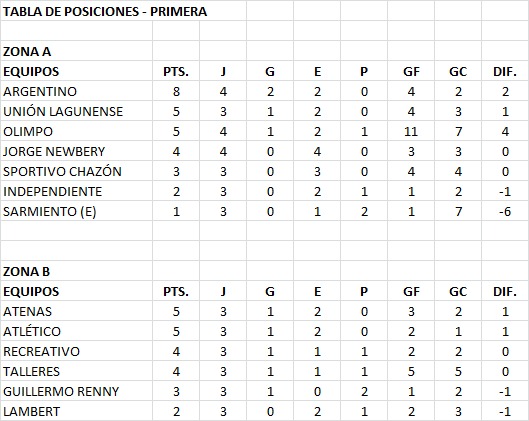Click the GF header in Zona A
The image size is (529, 421).
(411, 71)
